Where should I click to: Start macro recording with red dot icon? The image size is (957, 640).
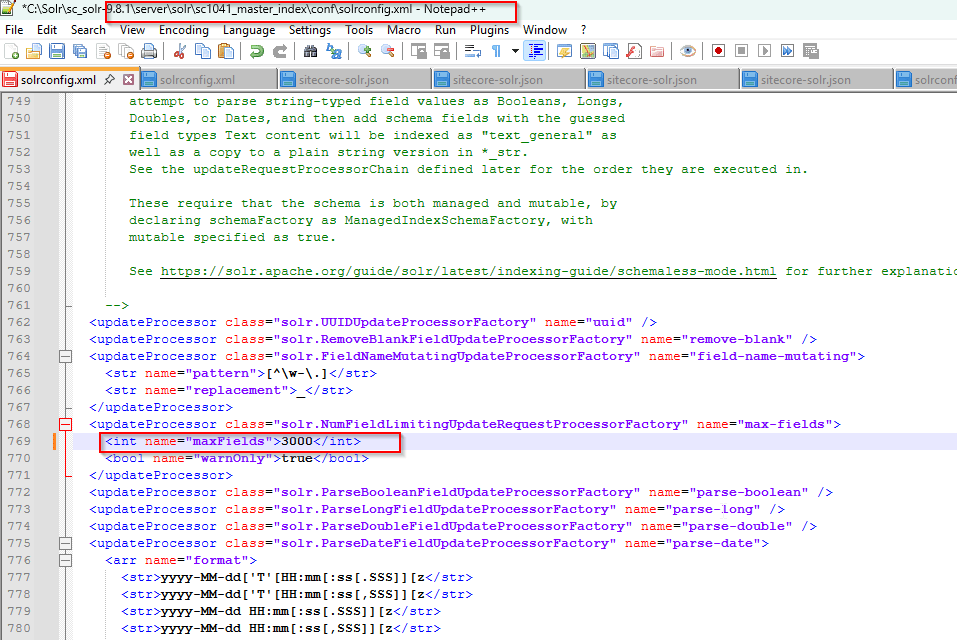(x=719, y=51)
